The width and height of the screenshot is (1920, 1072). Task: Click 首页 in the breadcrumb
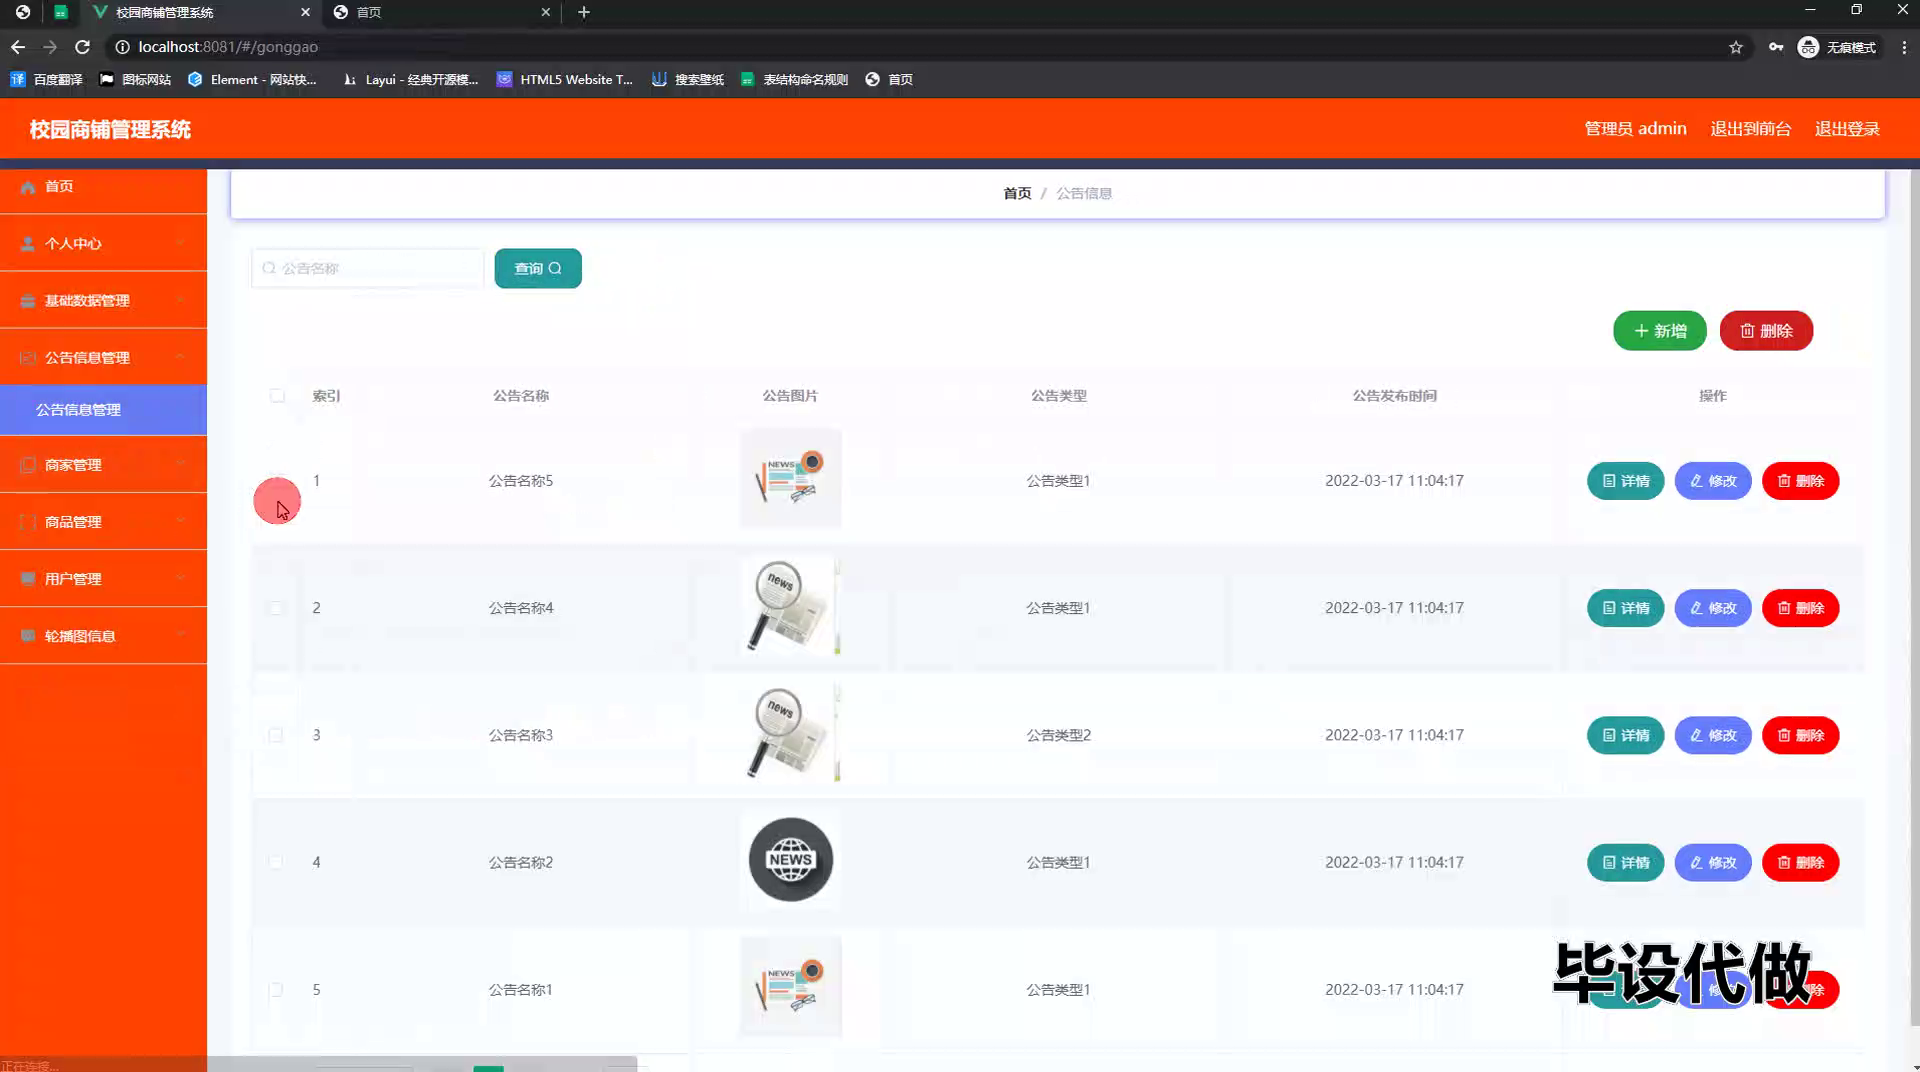pyautogui.click(x=1017, y=193)
